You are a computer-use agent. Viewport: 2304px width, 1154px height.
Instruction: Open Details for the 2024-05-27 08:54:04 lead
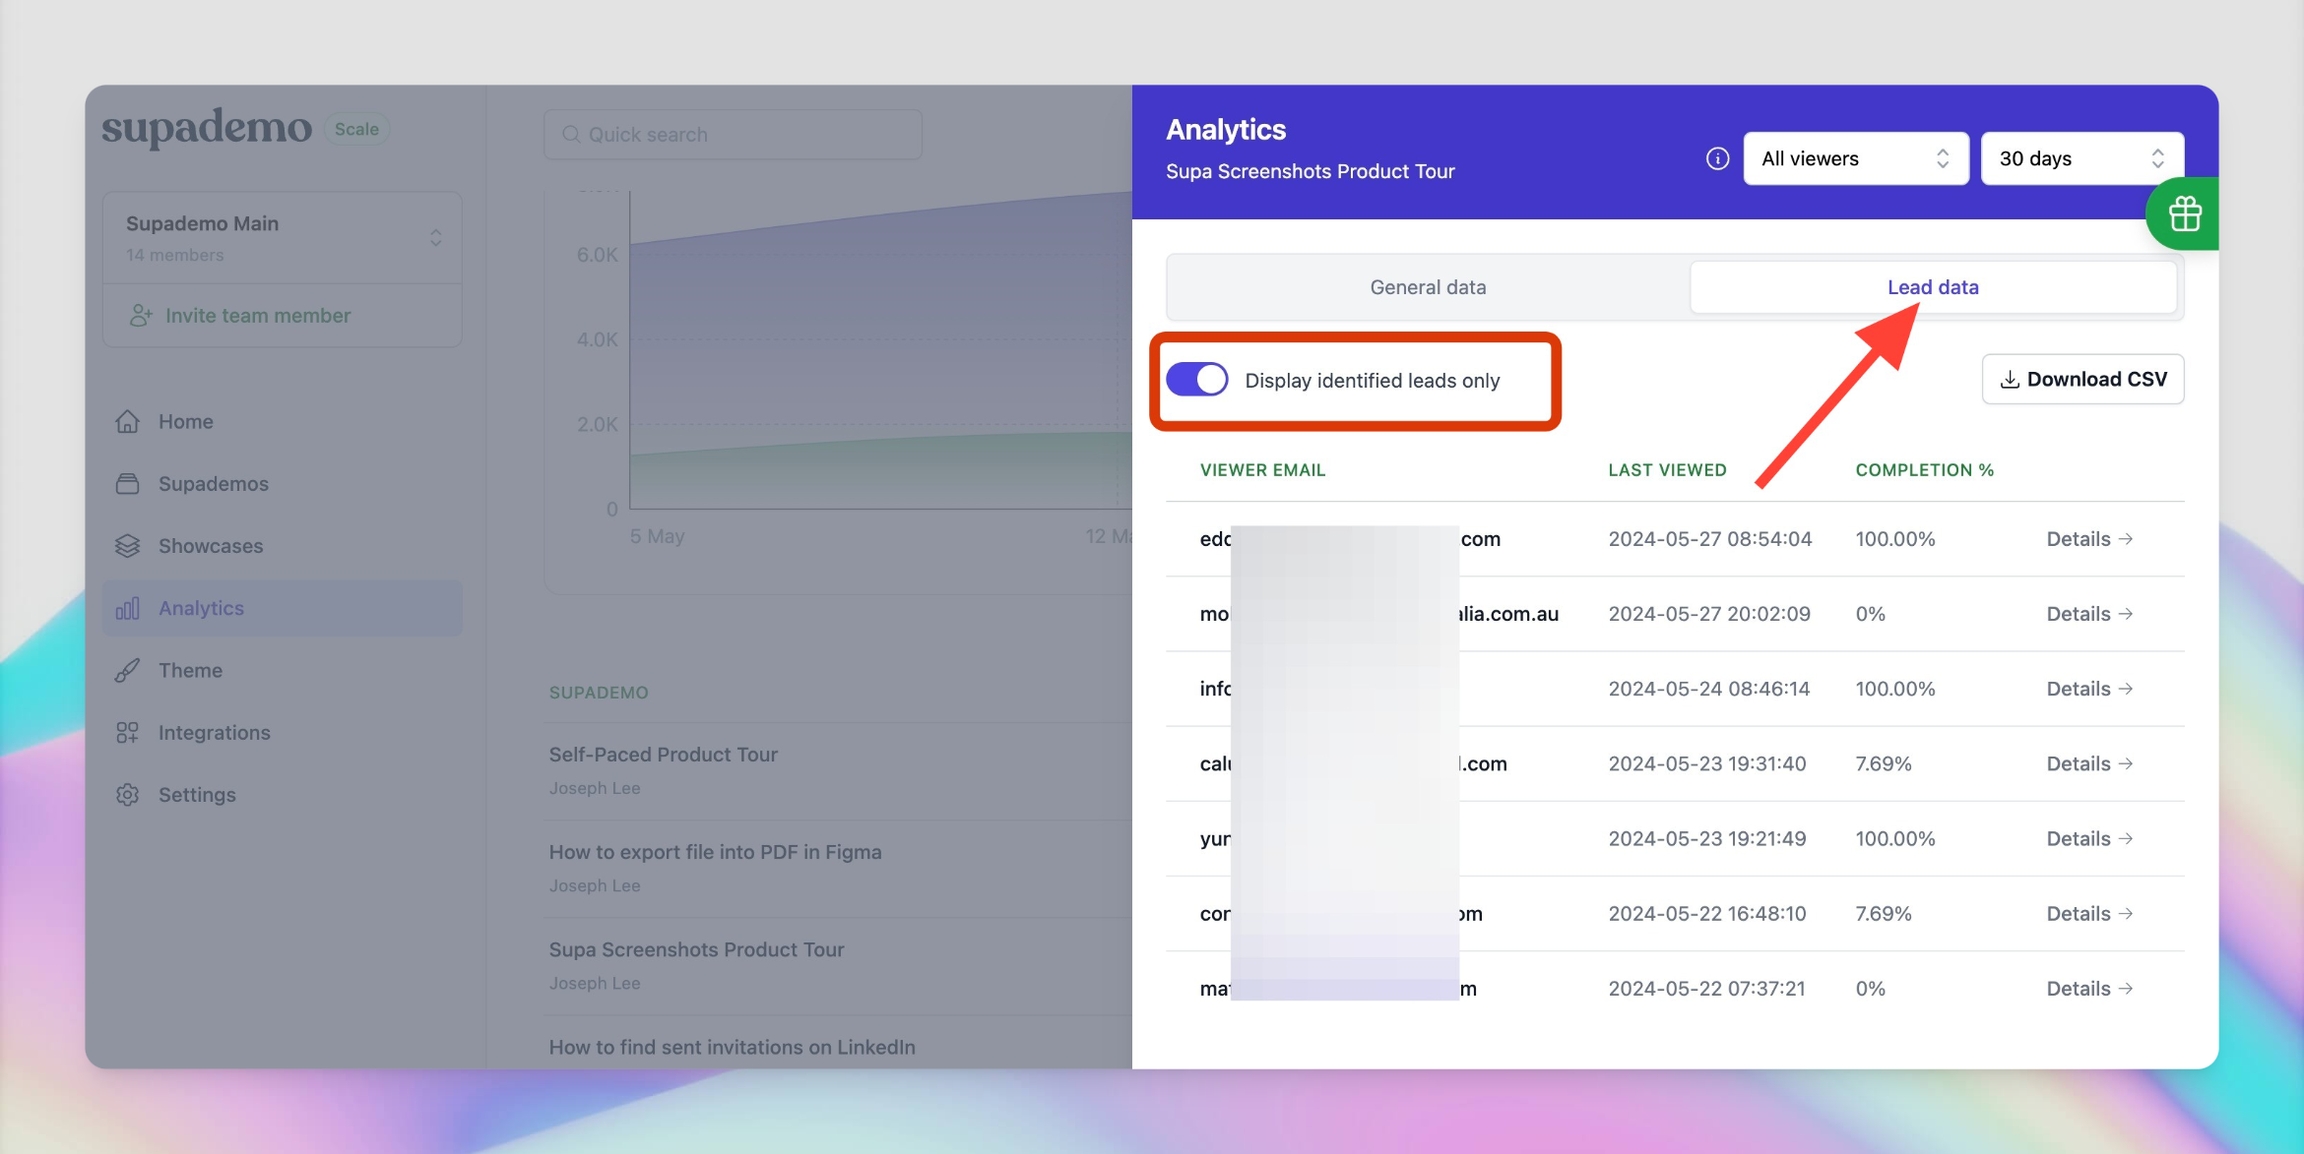(2088, 539)
